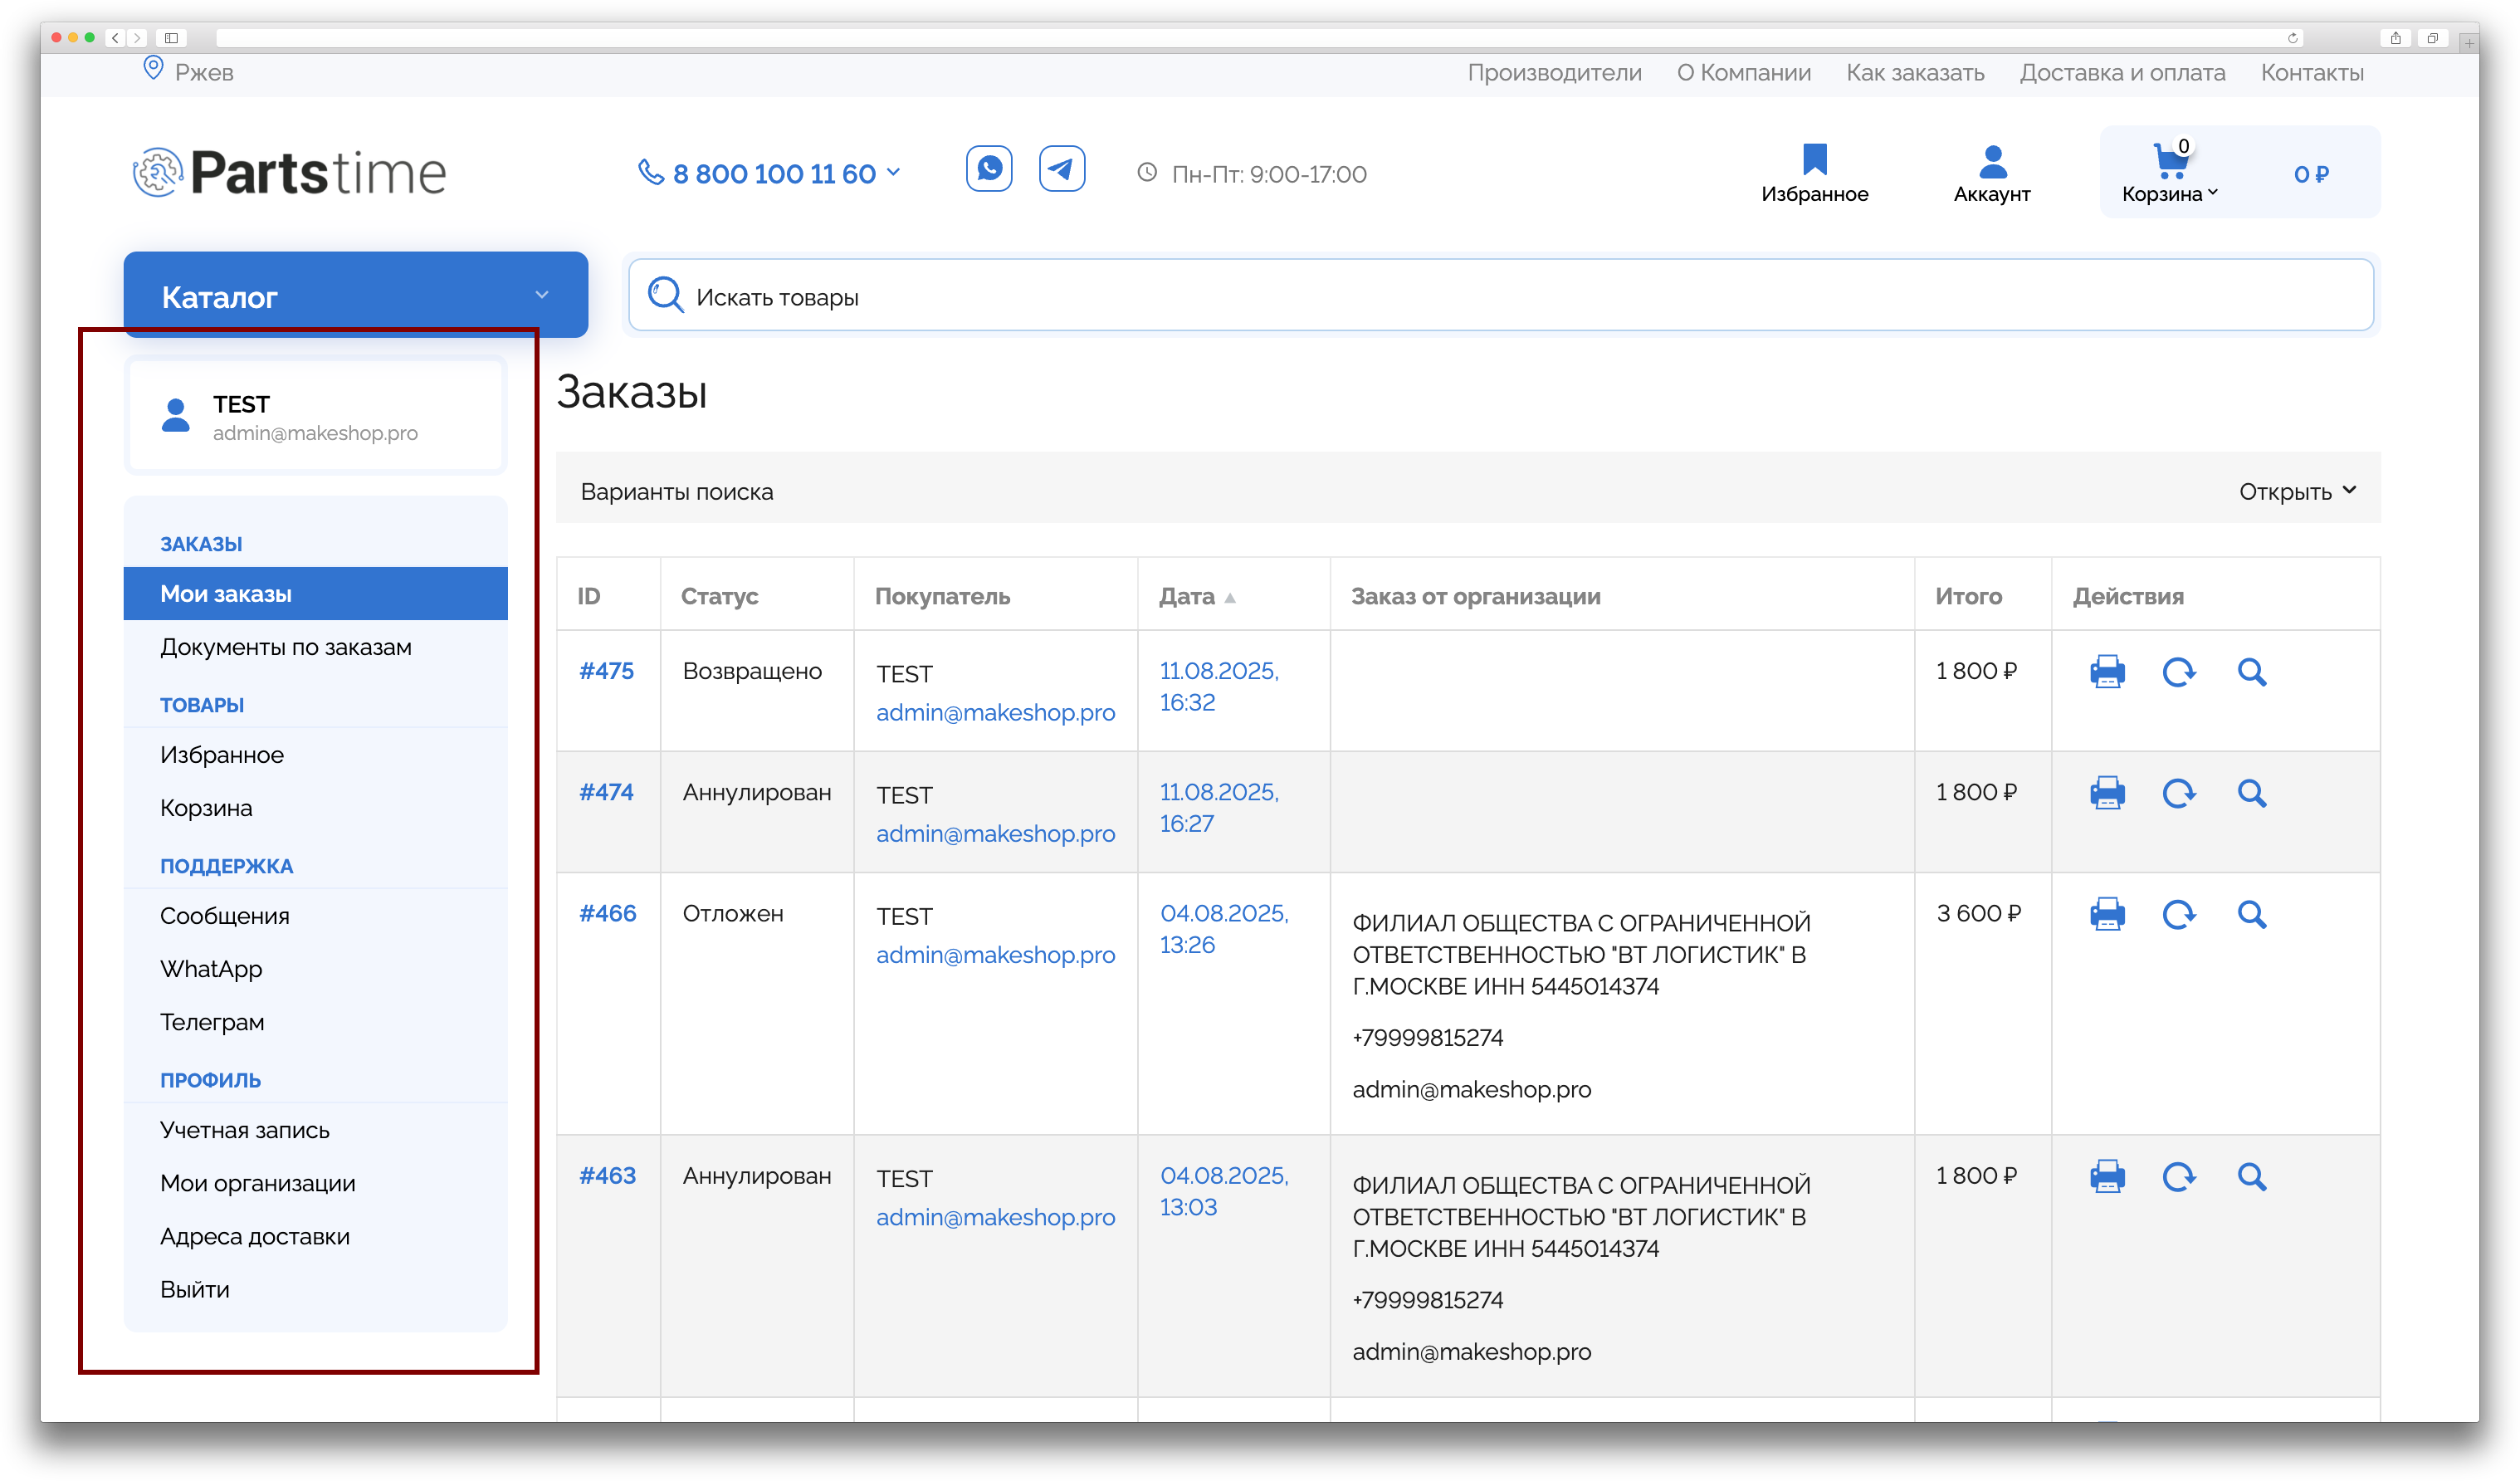2520x1481 pixels.
Task: Select Мои организации in sidebar menu
Action: [x=257, y=1183]
